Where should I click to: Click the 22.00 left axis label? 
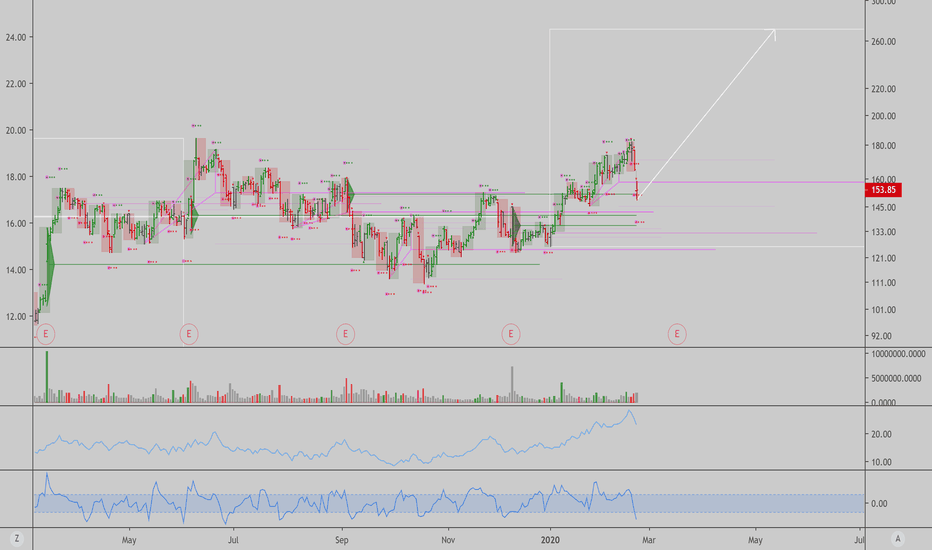[15, 84]
